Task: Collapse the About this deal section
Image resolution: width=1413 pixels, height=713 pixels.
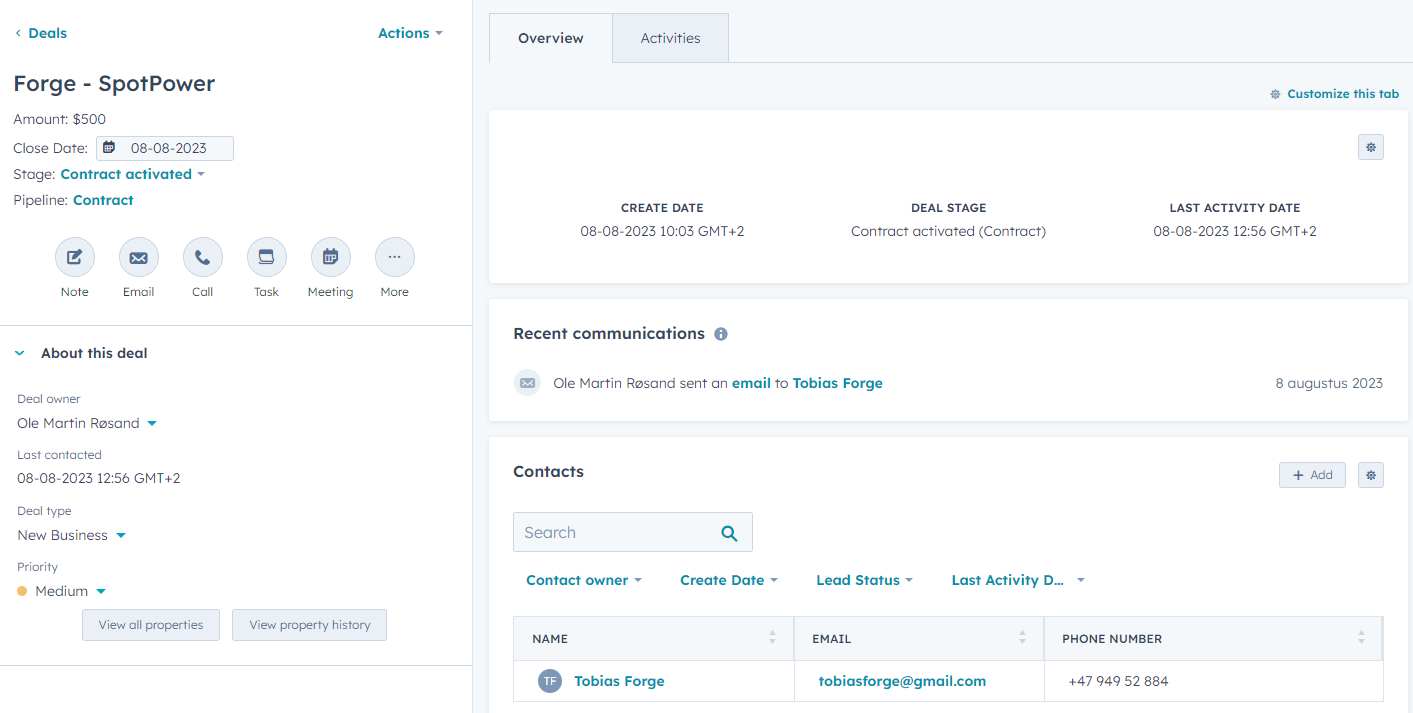Action: pos(20,353)
